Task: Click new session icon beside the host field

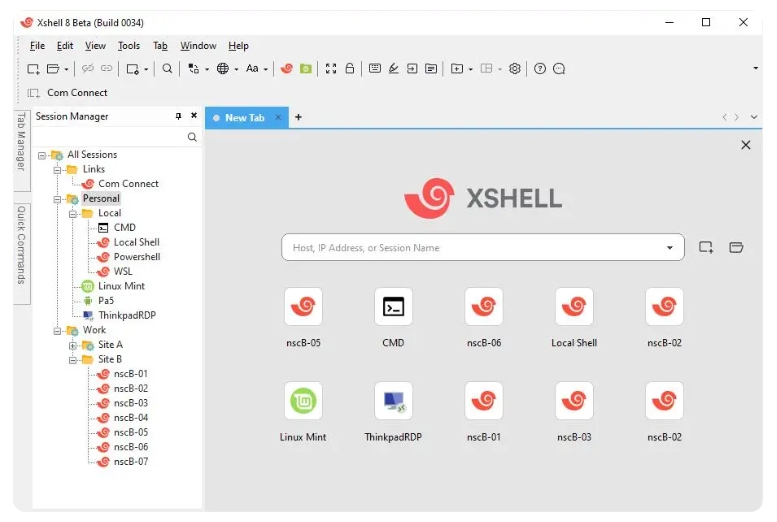Action: (x=706, y=247)
